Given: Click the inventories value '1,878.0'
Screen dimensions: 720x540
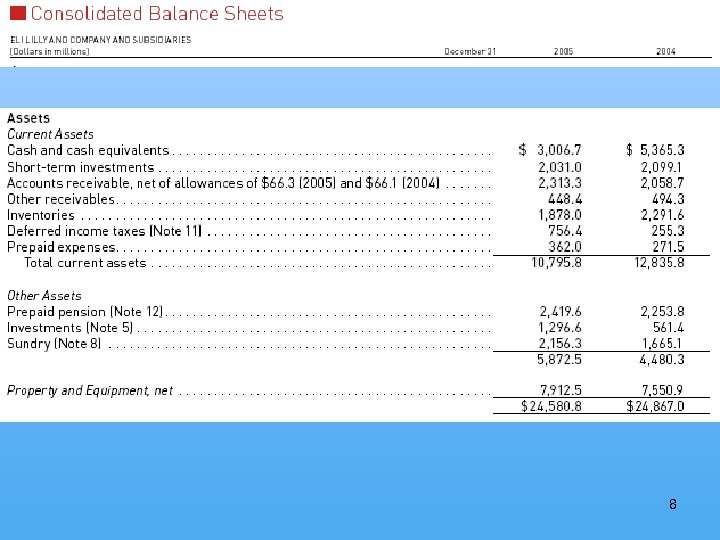Looking at the screenshot, I should click(x=560, y=215).
